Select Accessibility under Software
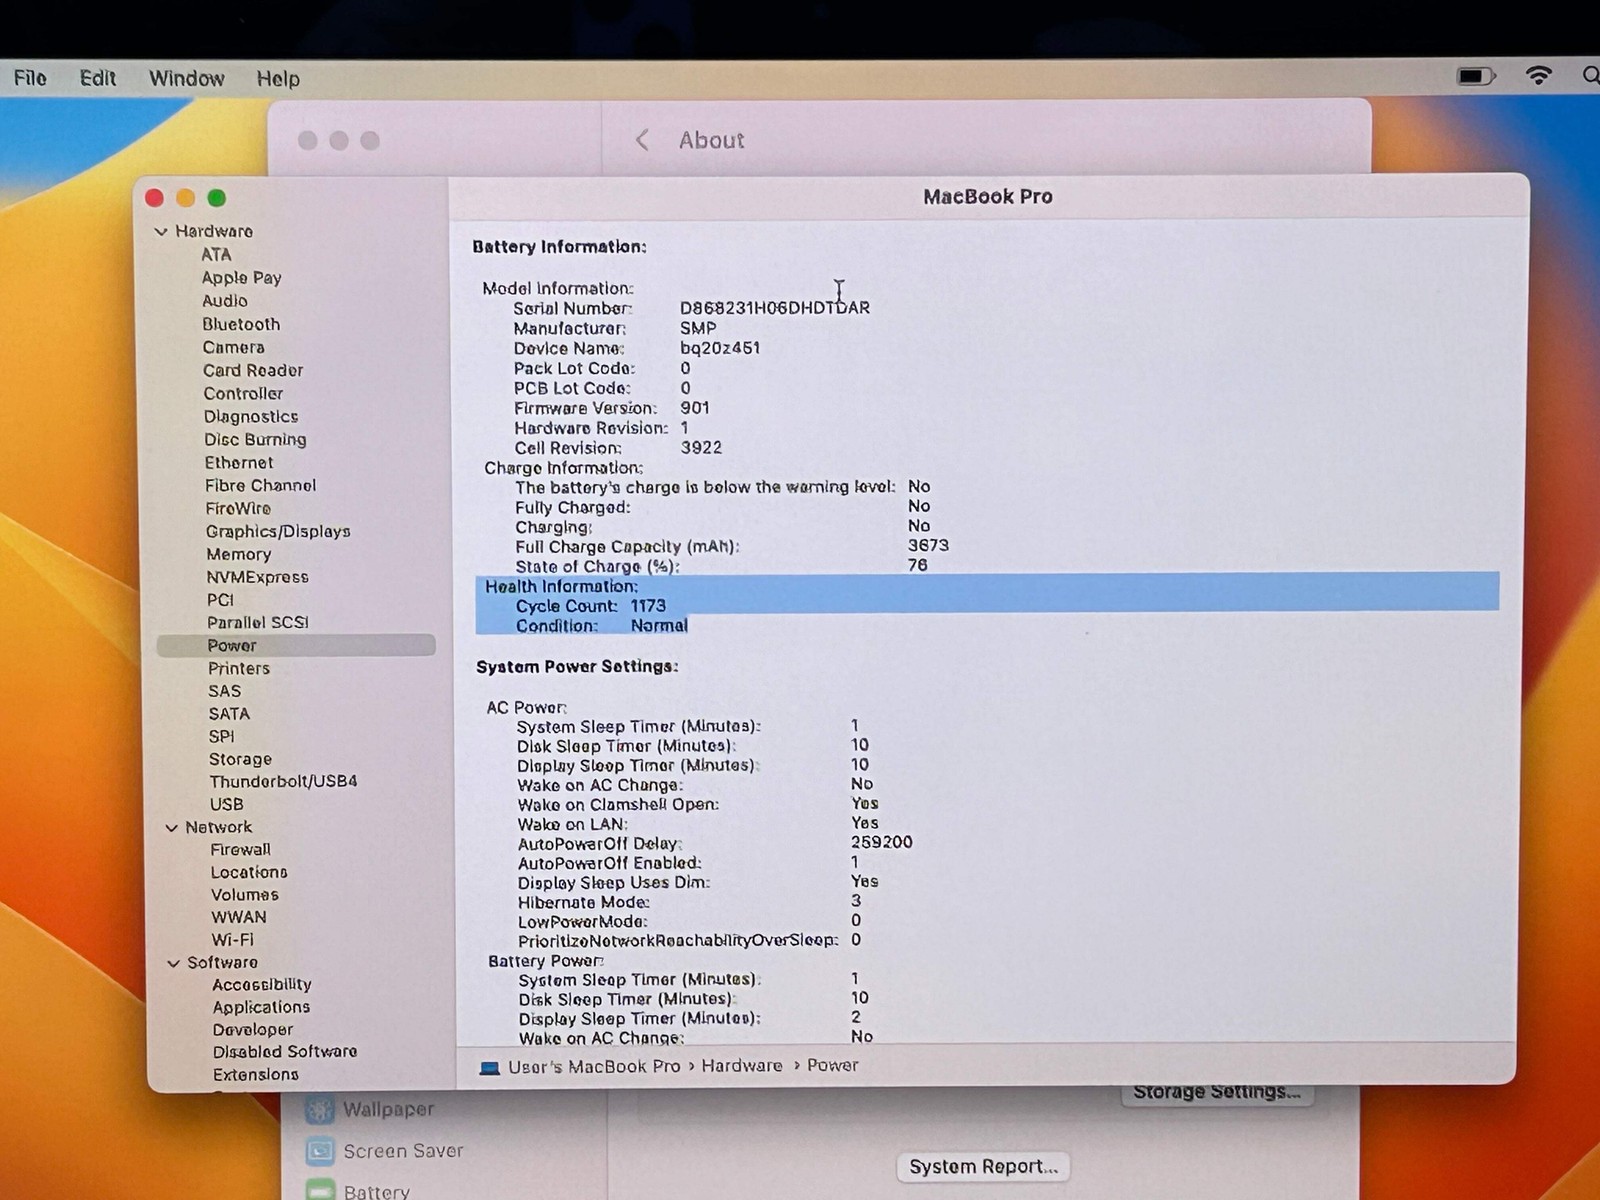 262,985
